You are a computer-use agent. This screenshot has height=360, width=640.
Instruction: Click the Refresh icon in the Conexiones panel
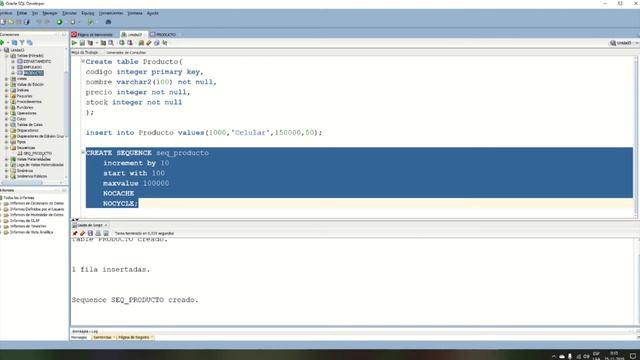pyautogui.click(x=14, y=42)
